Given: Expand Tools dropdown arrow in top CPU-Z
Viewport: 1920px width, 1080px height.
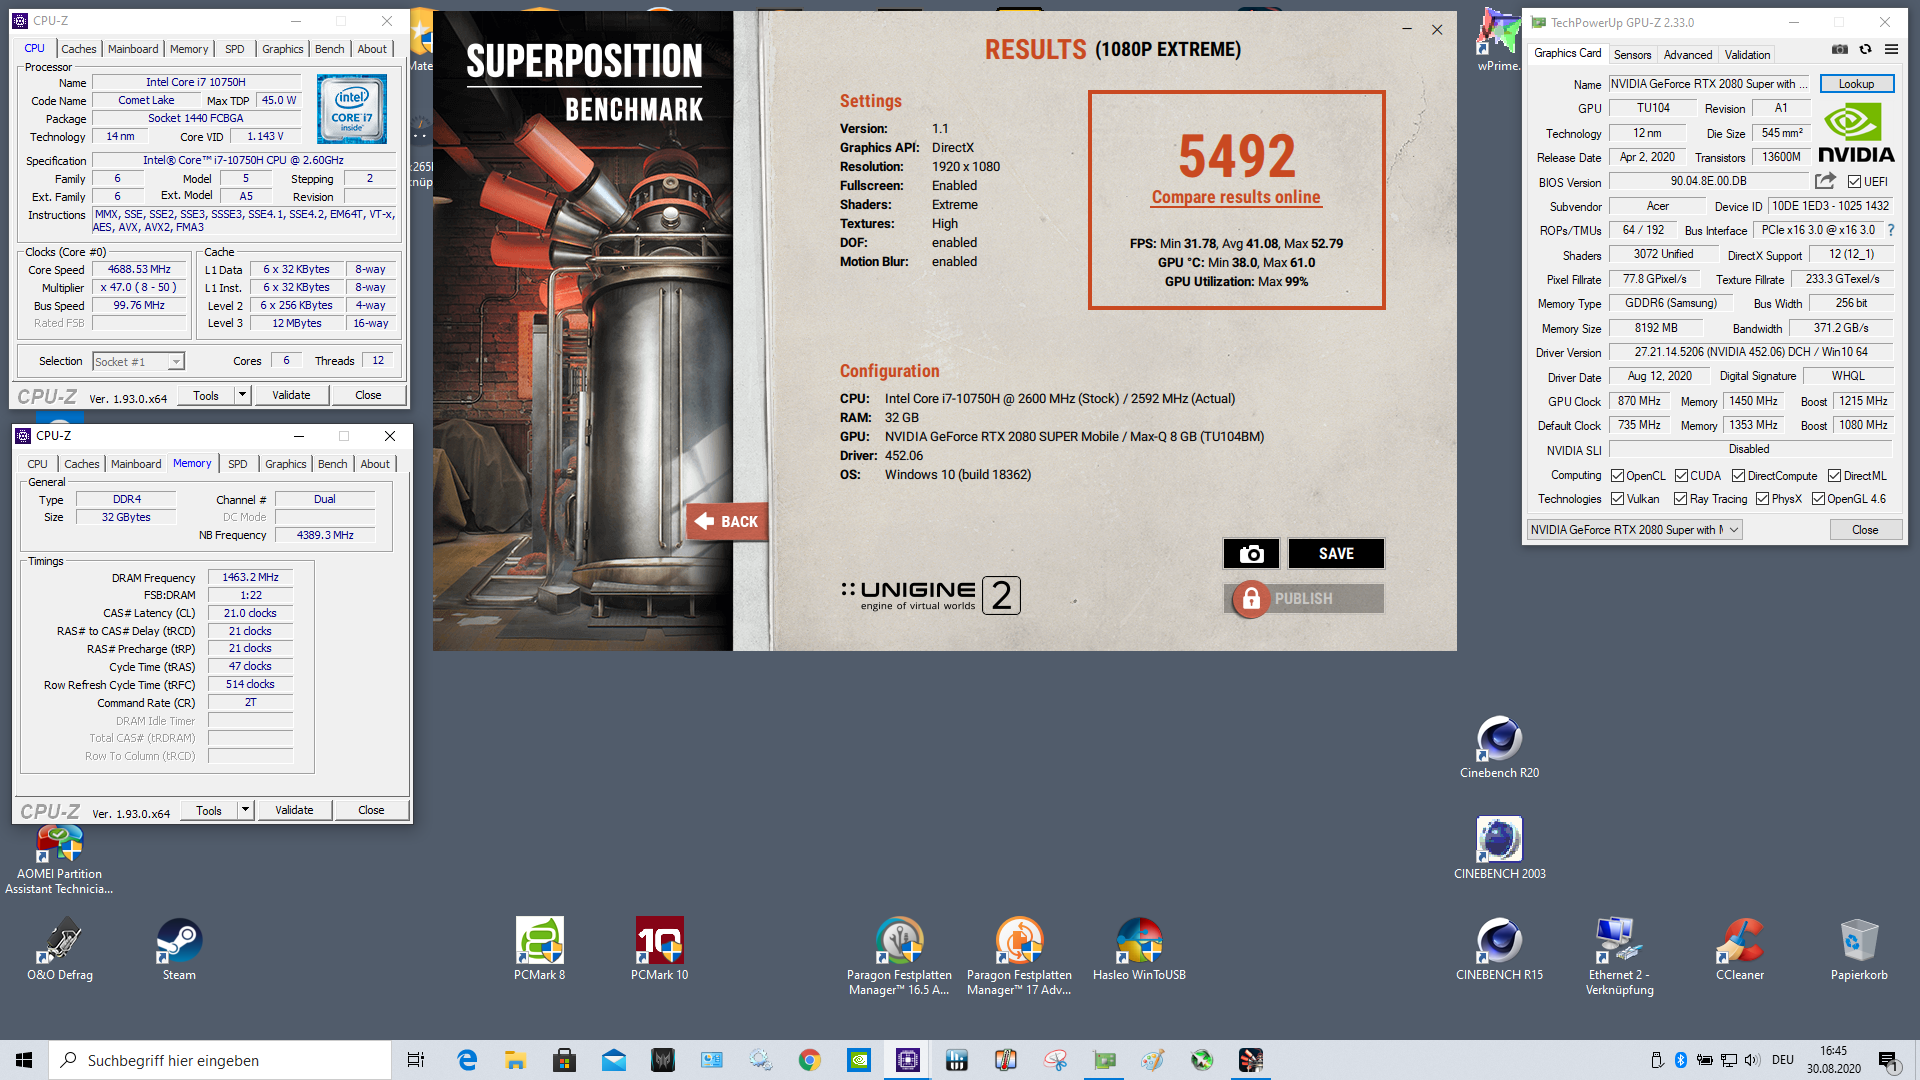Looking at the screenshot, I should pyautogui.click(x=242, y=395).
